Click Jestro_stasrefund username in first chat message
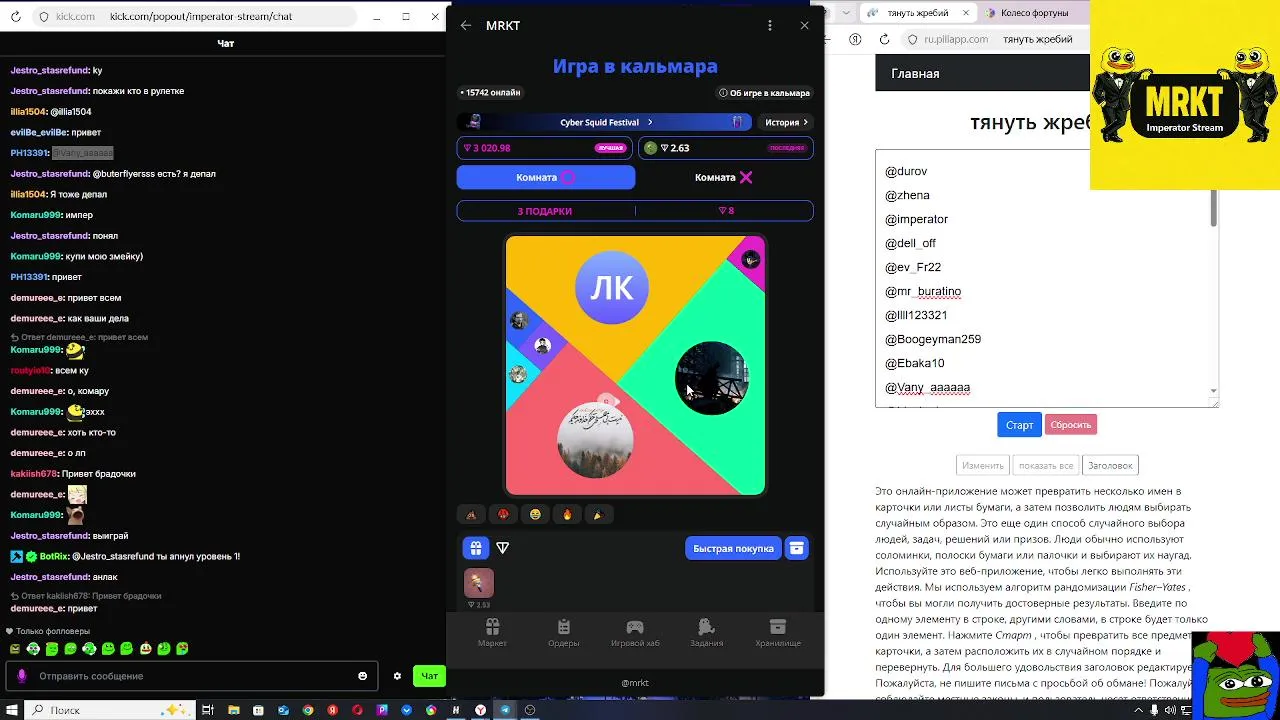Image resolution: width=1280 pixels, height=720 pixels. coord(50,71)
